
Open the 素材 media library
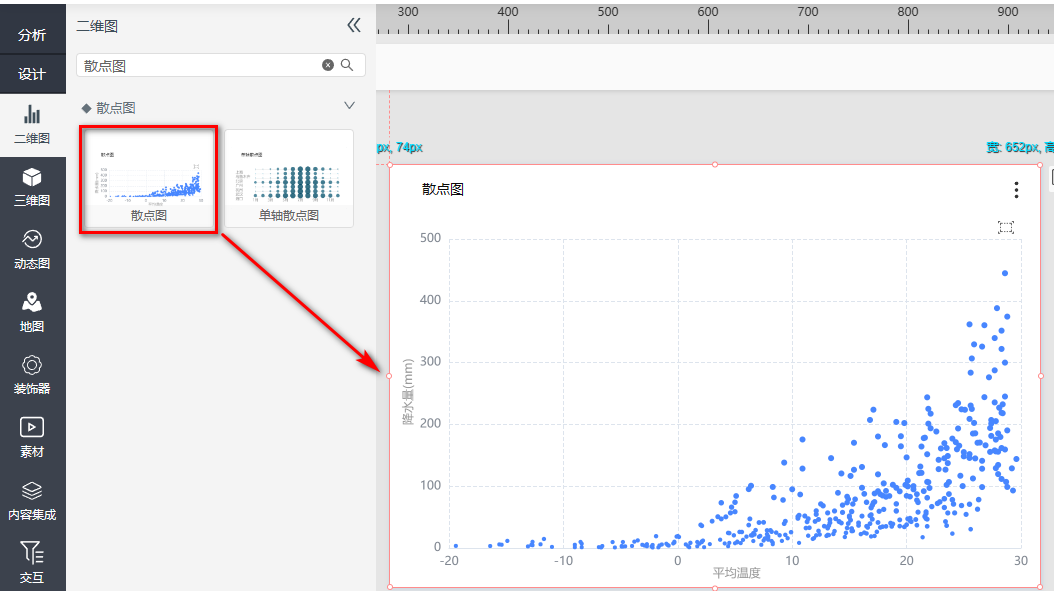pos(32,437)
